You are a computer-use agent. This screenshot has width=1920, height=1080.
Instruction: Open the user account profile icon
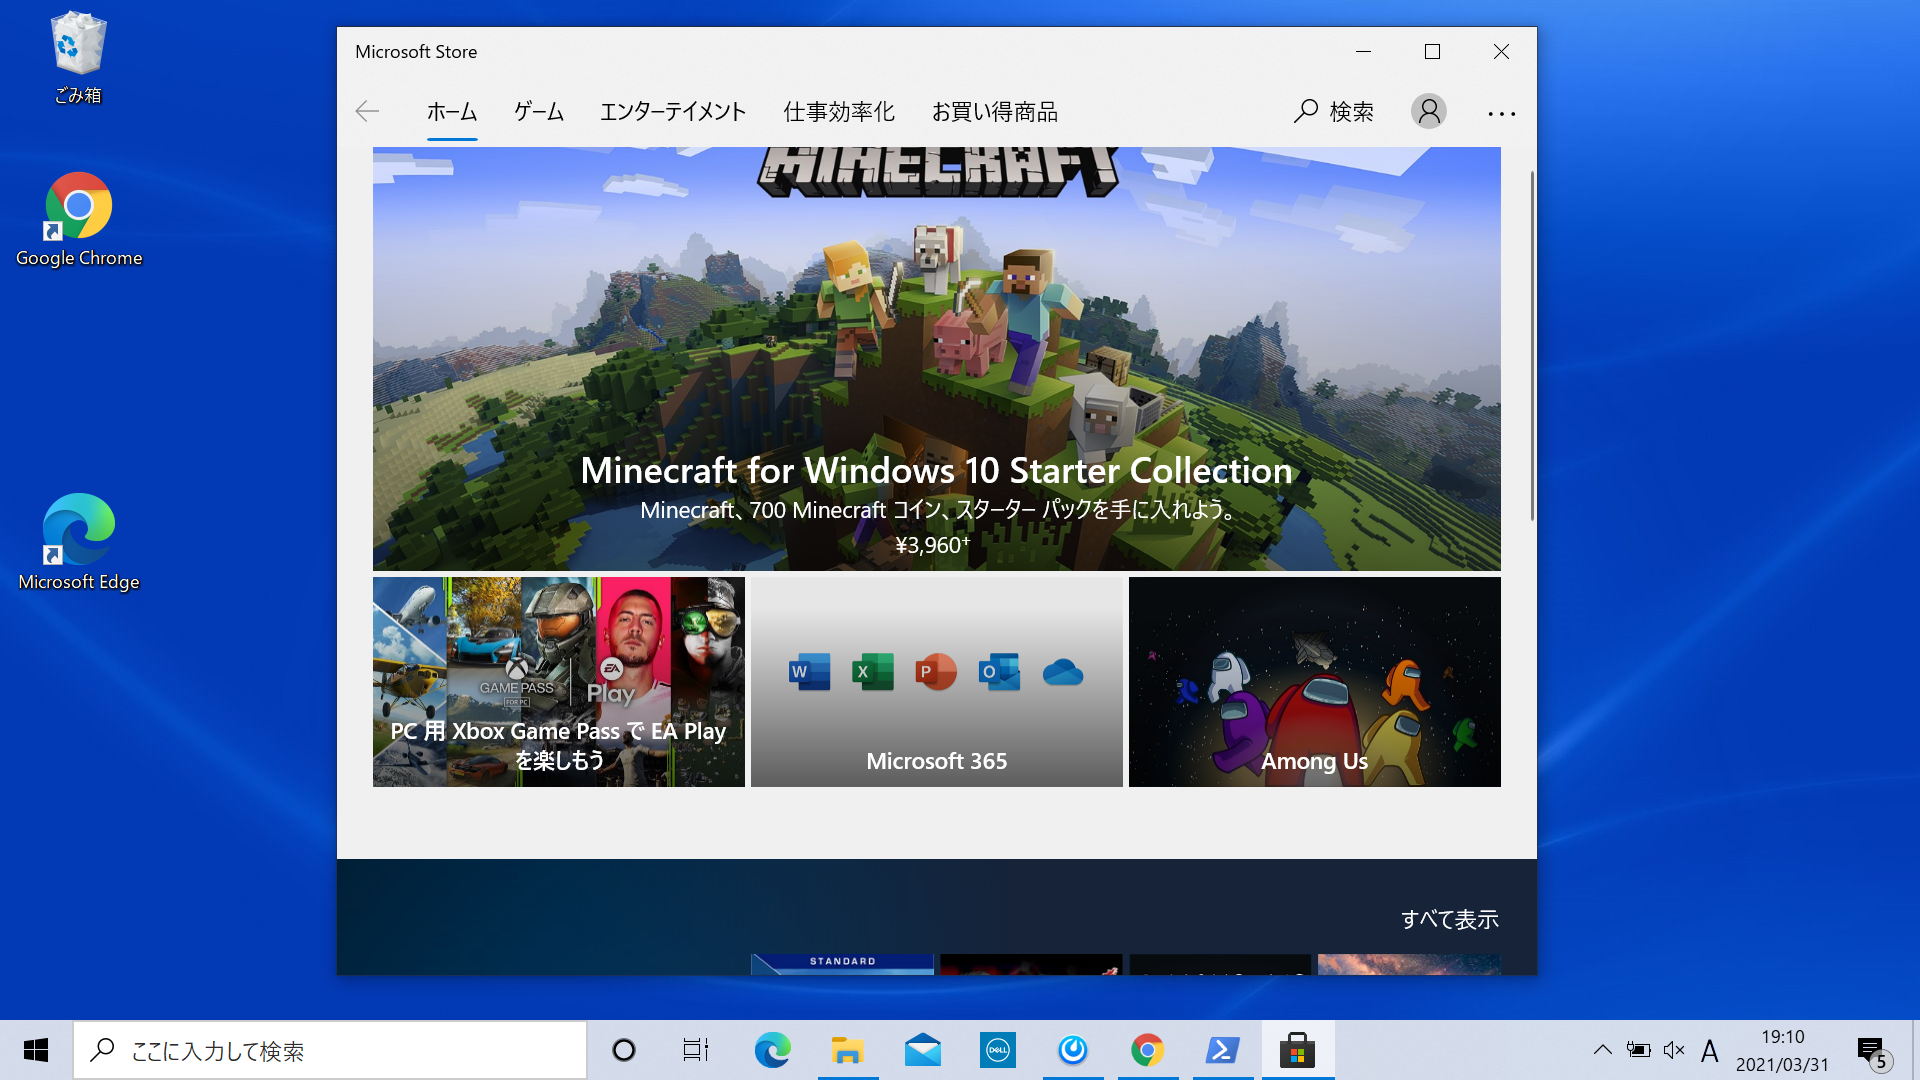pyautogui.click(x=1429, y=111)
